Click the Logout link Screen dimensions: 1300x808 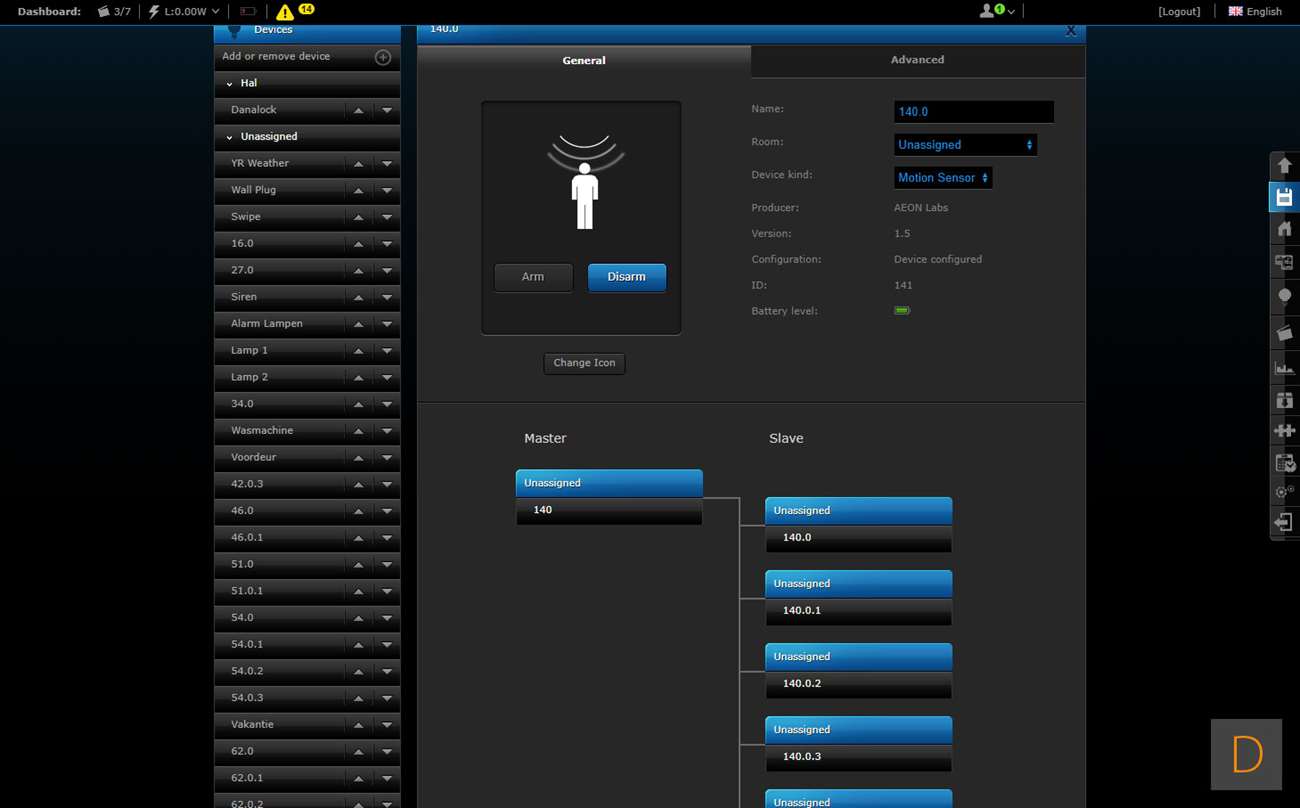click(x=1179, y=12)
